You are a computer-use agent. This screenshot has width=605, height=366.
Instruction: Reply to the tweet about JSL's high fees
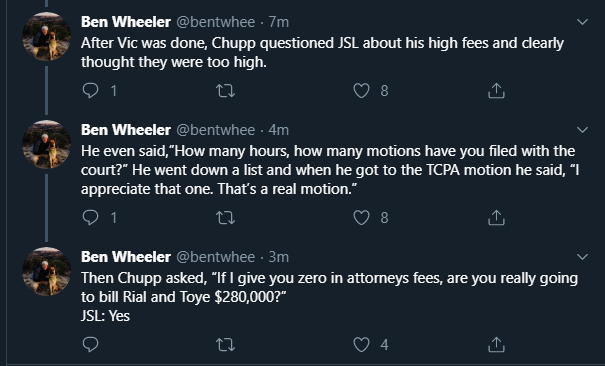(x=91, y=91)
